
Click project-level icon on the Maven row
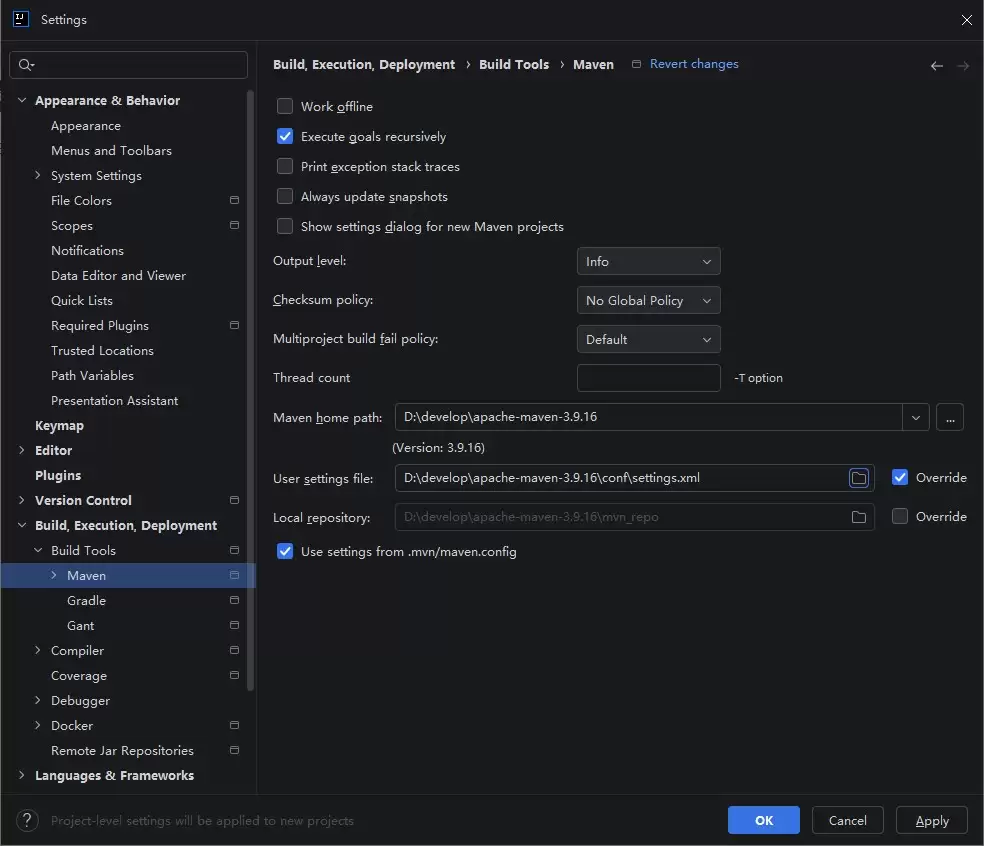pyautogui.click(x=234, y=576)
